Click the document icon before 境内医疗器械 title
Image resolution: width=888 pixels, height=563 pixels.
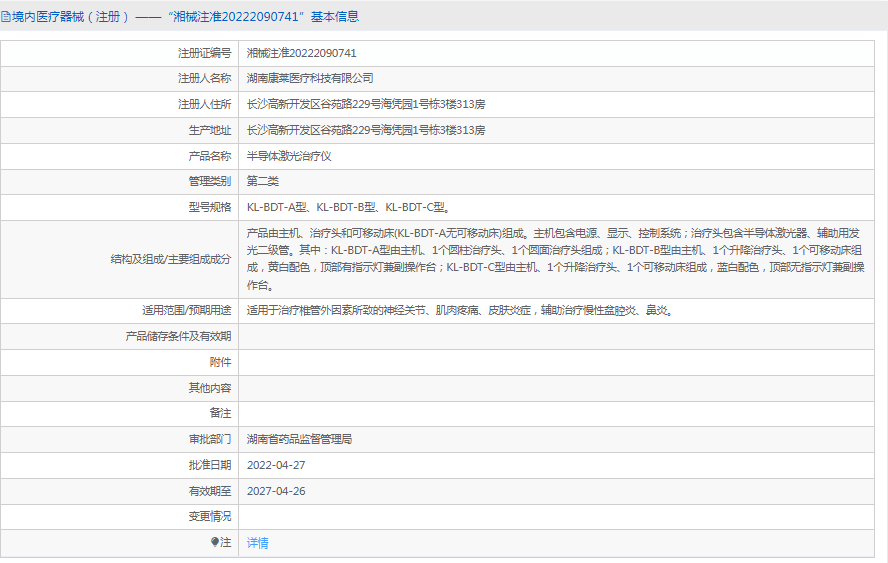click(6, 17)
